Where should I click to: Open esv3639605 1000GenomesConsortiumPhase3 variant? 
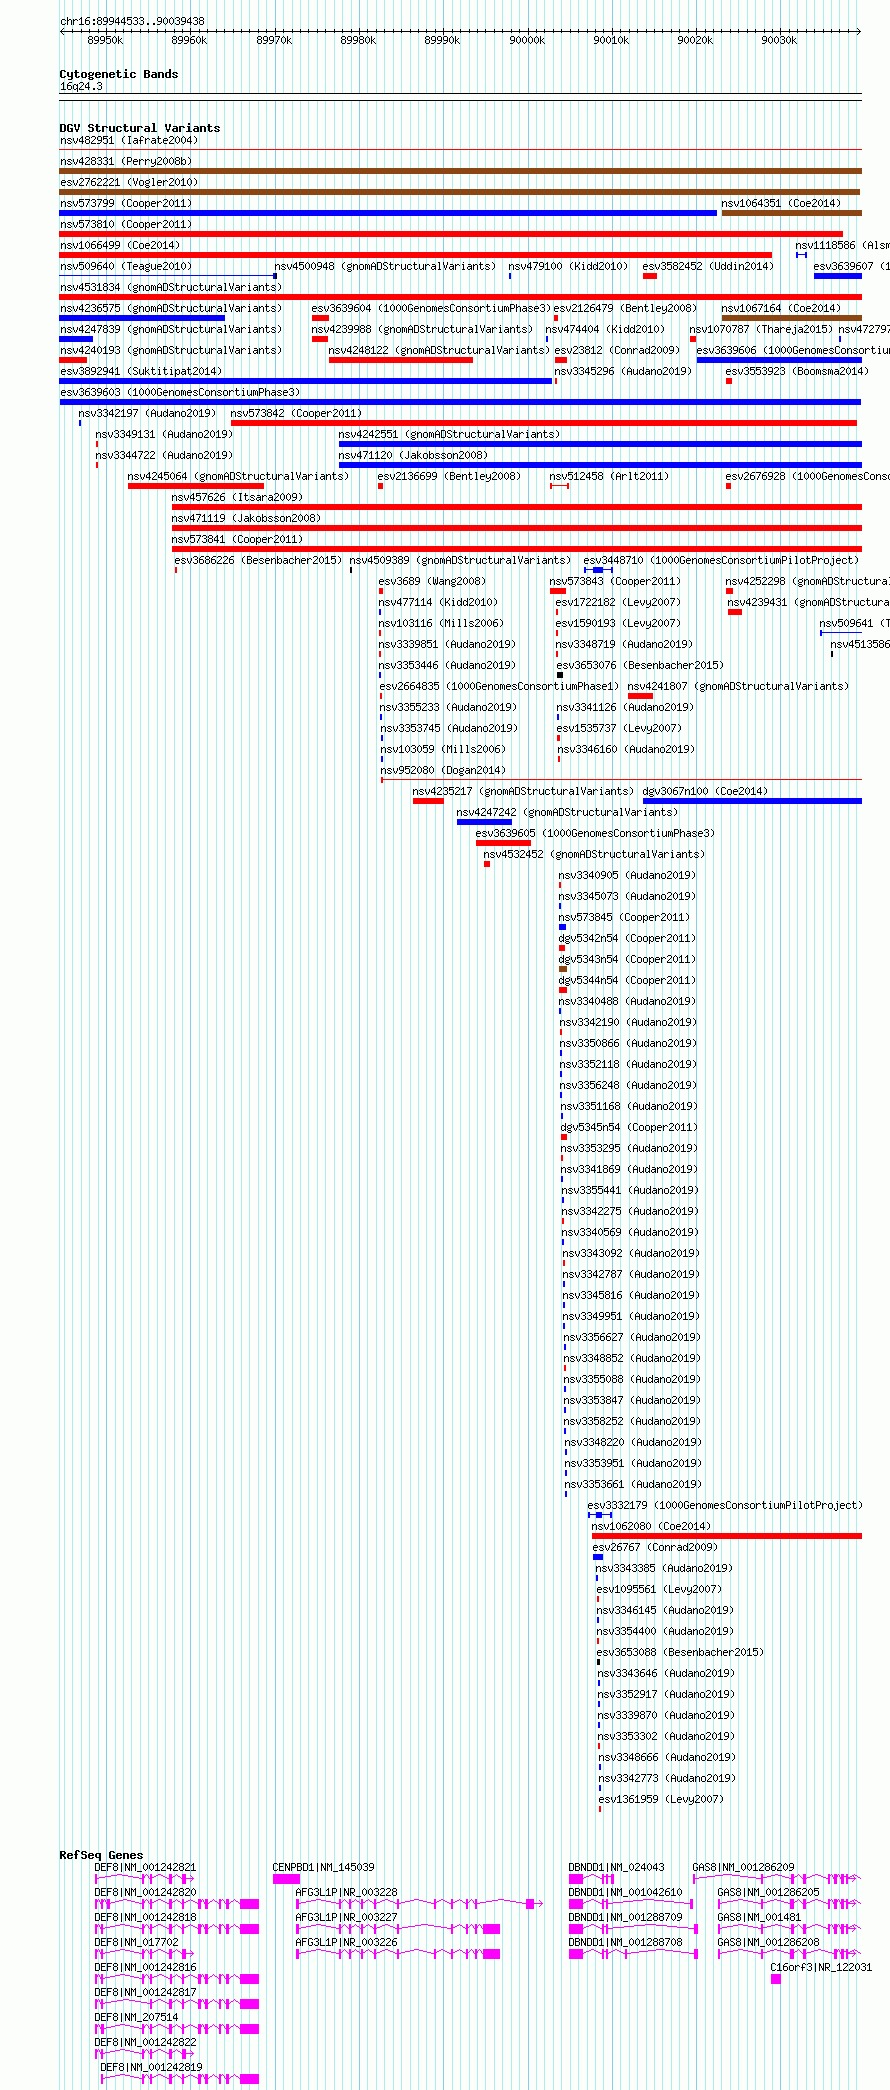(595, 833)
